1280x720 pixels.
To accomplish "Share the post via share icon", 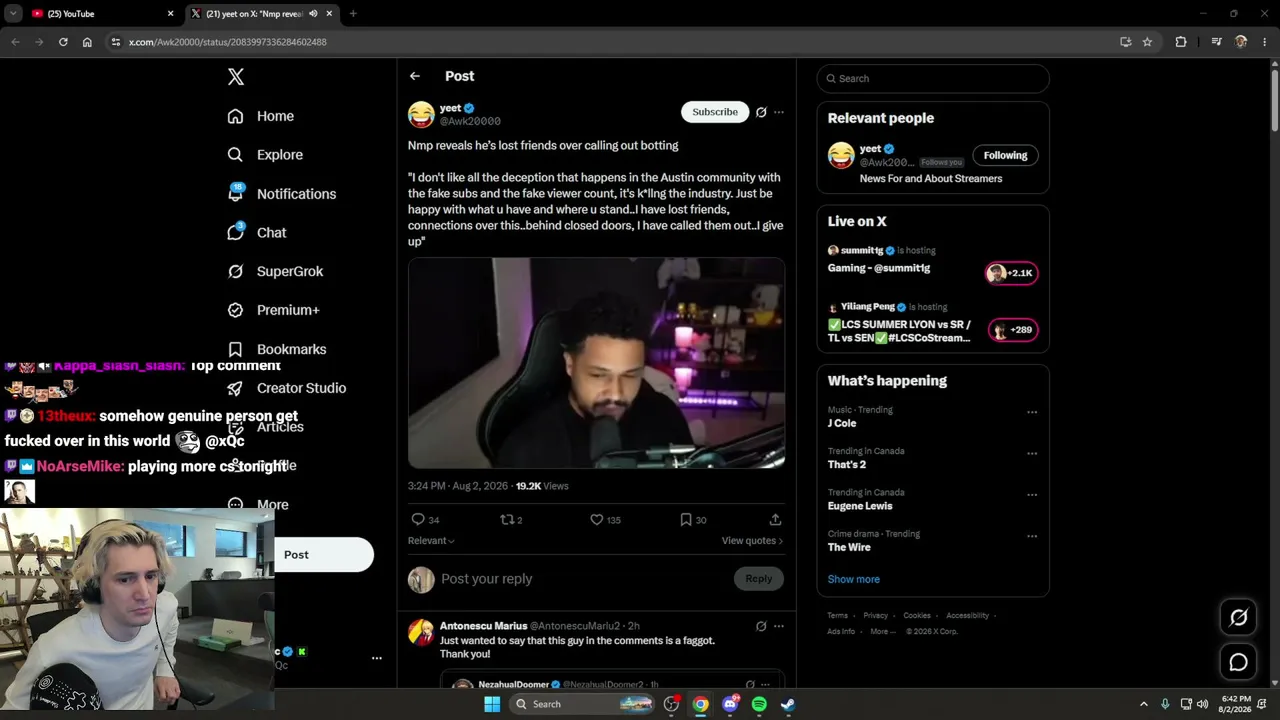I will click(775, 520).
